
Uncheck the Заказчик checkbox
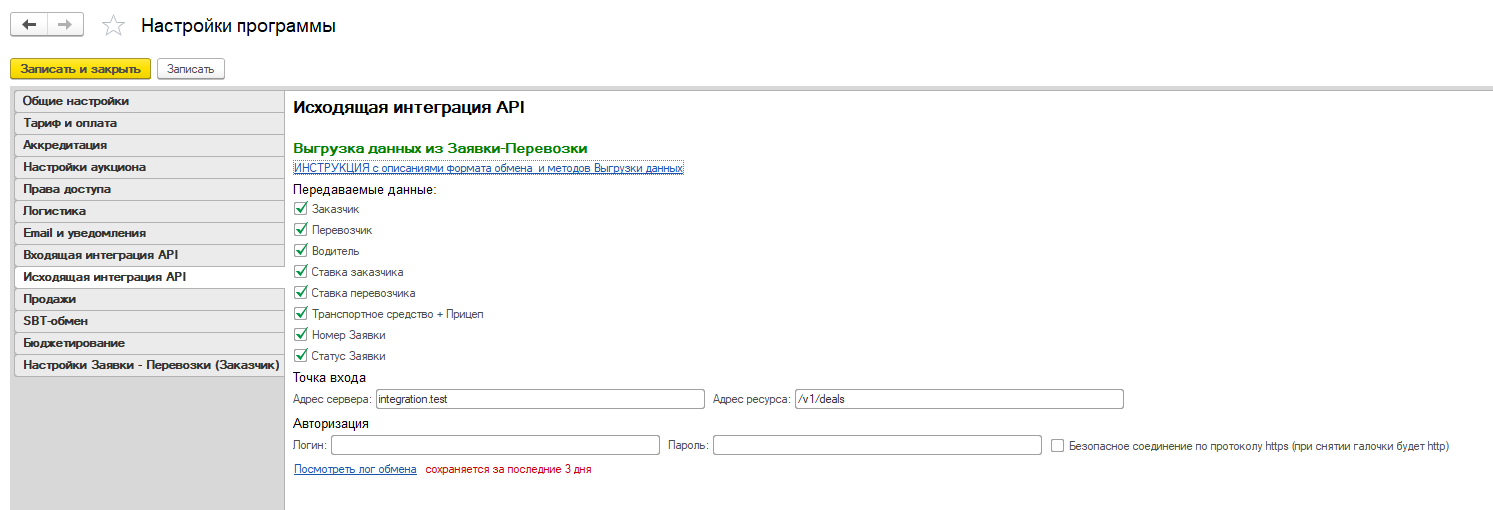[x=301, y=209]
